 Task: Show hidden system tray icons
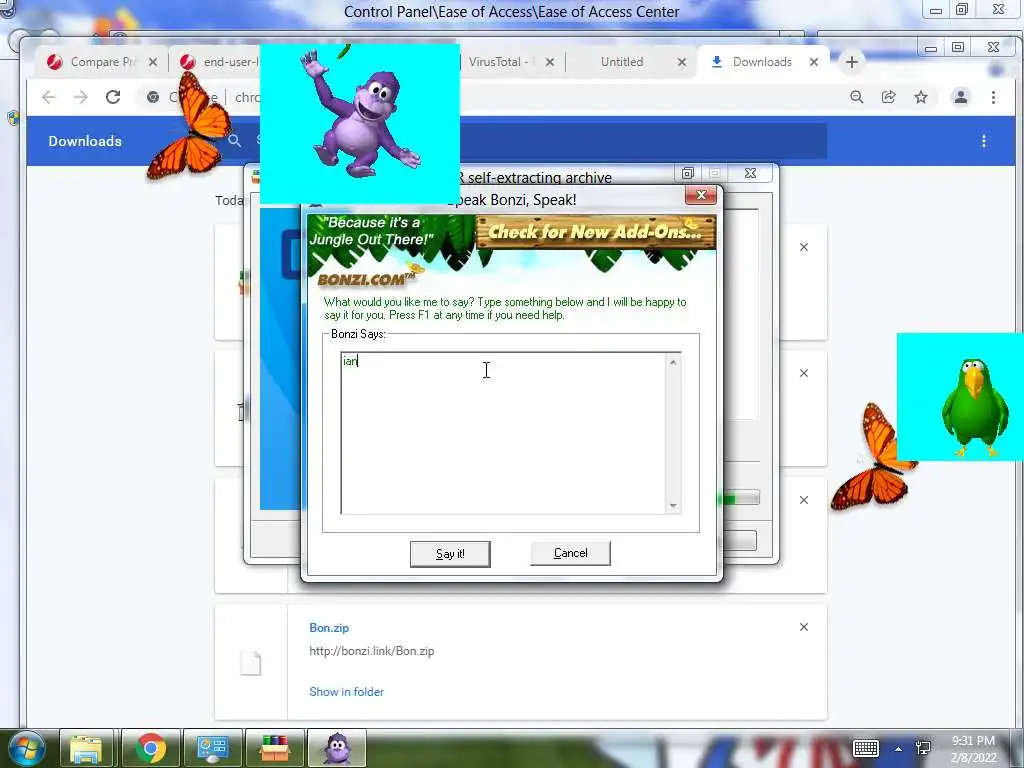[899, 749]
